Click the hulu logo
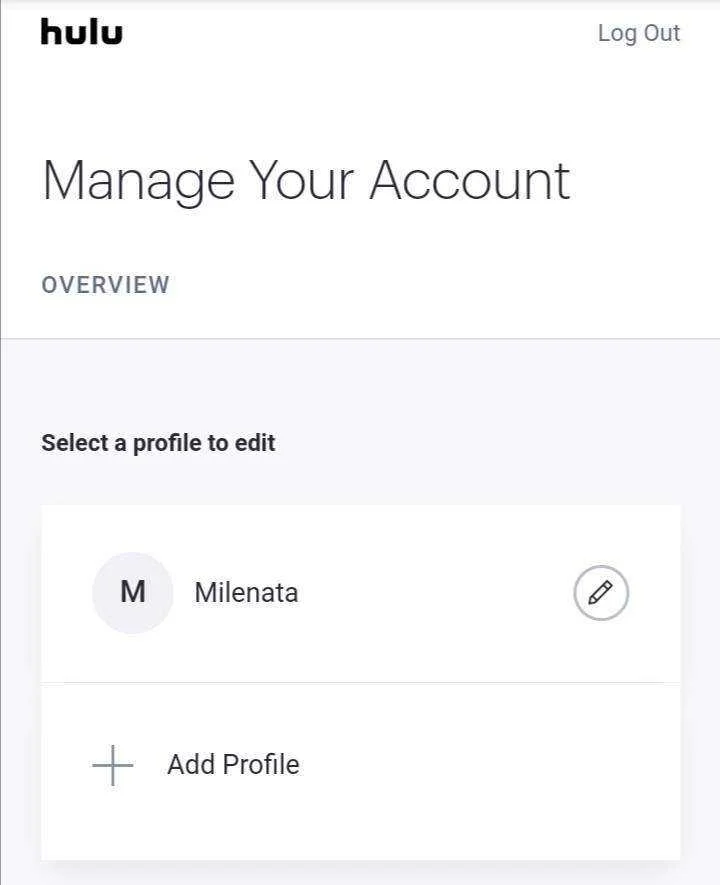This screenshot has width=720, height=885. [82, 32]
